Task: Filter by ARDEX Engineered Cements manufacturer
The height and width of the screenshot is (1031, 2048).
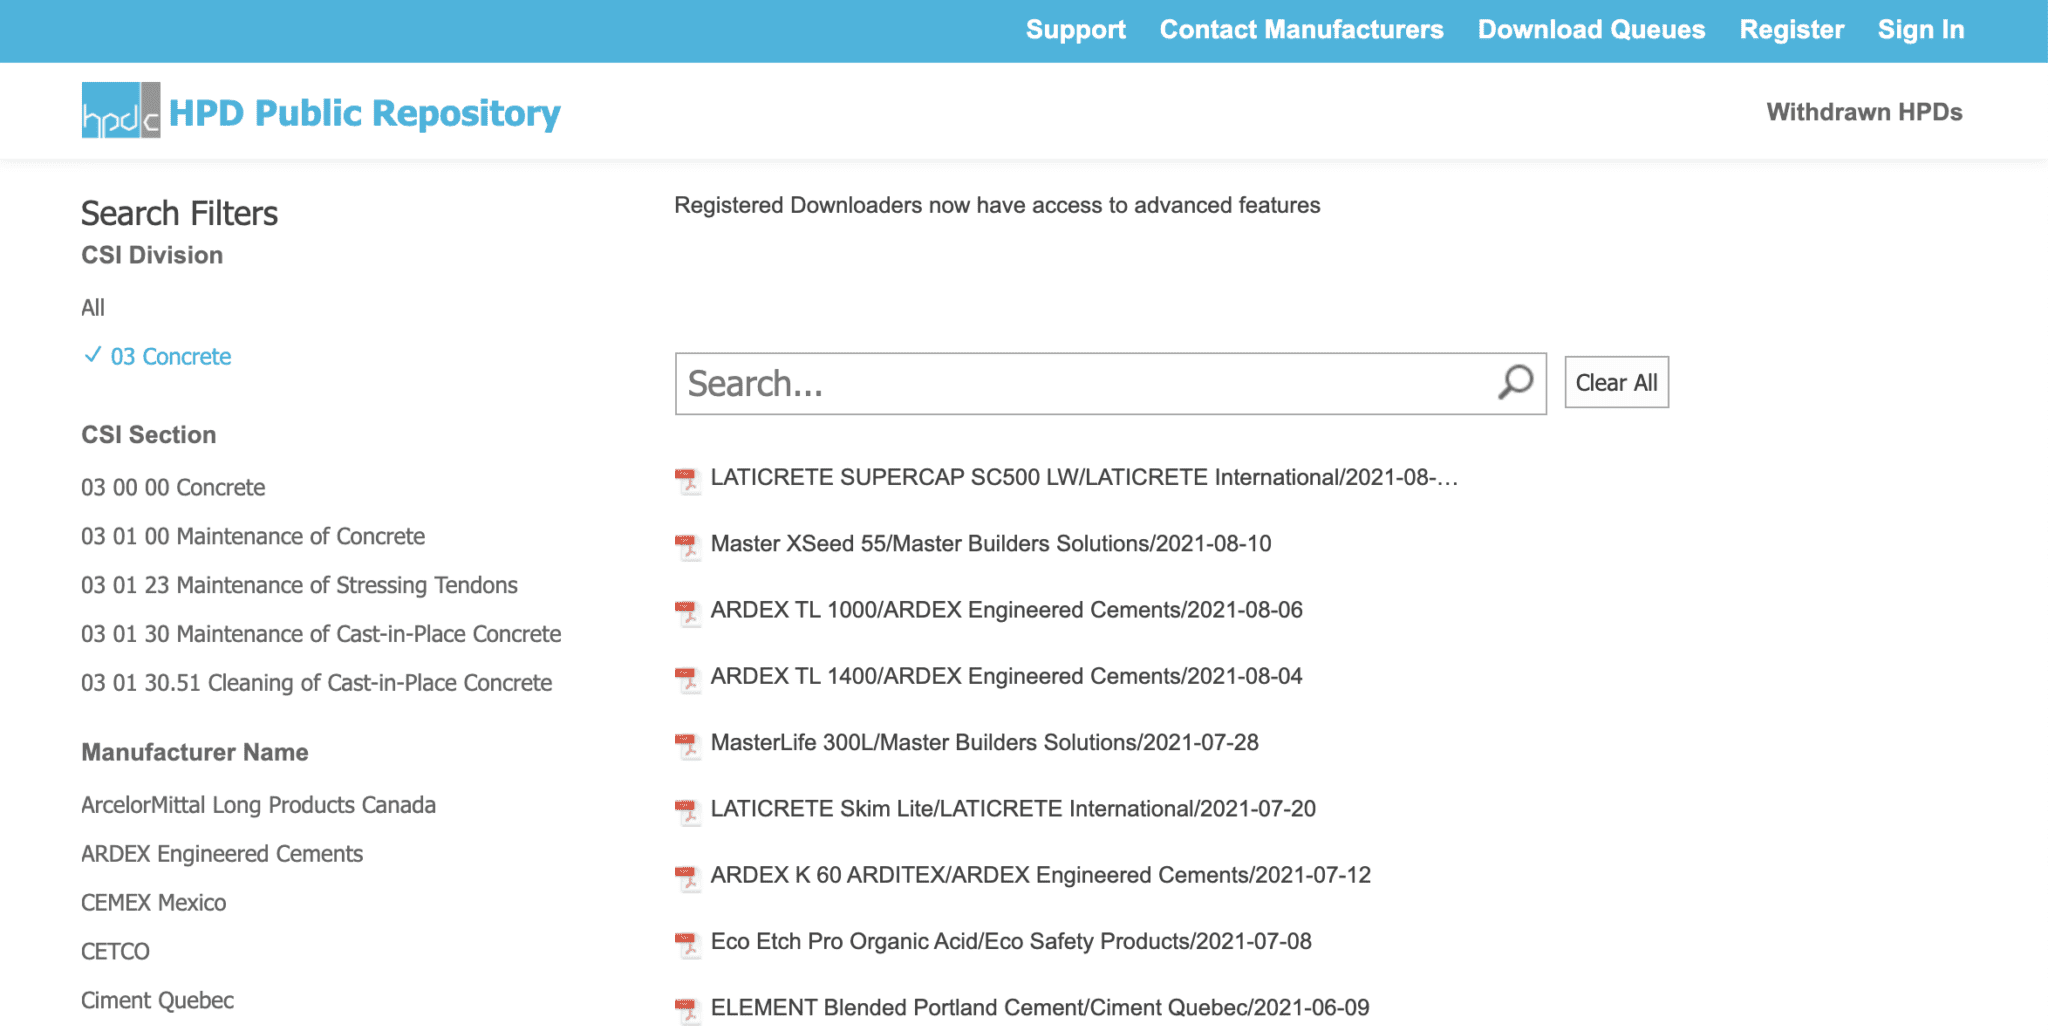Action: click(221, 854)
